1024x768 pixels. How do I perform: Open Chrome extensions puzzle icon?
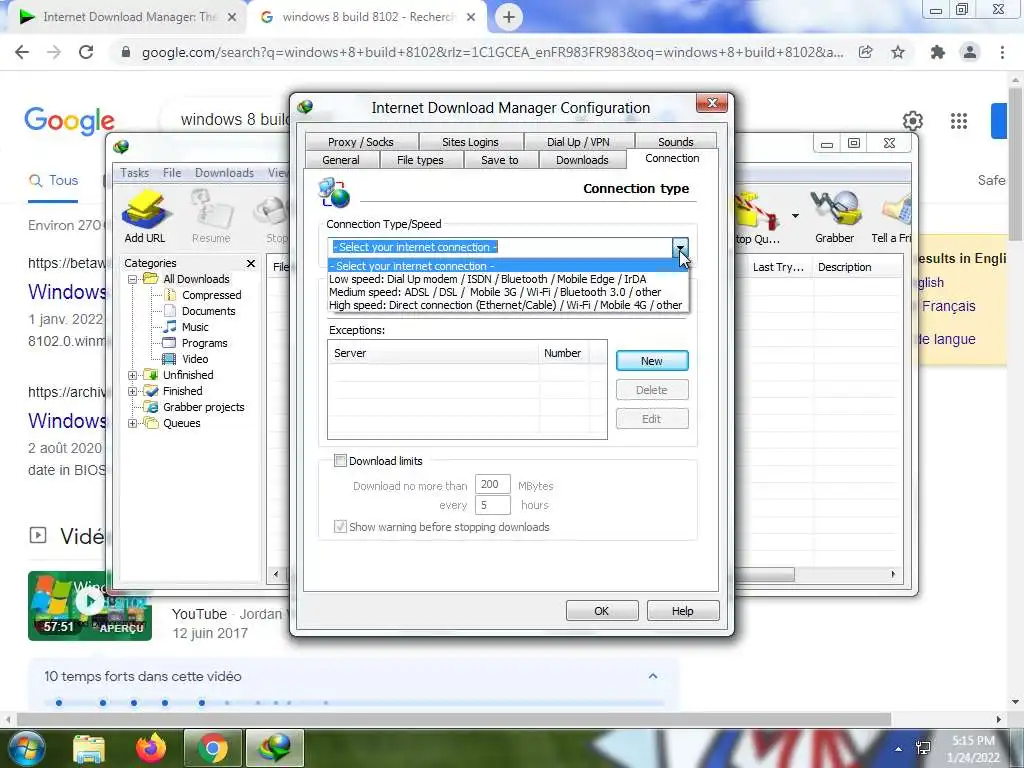[938, 52]
